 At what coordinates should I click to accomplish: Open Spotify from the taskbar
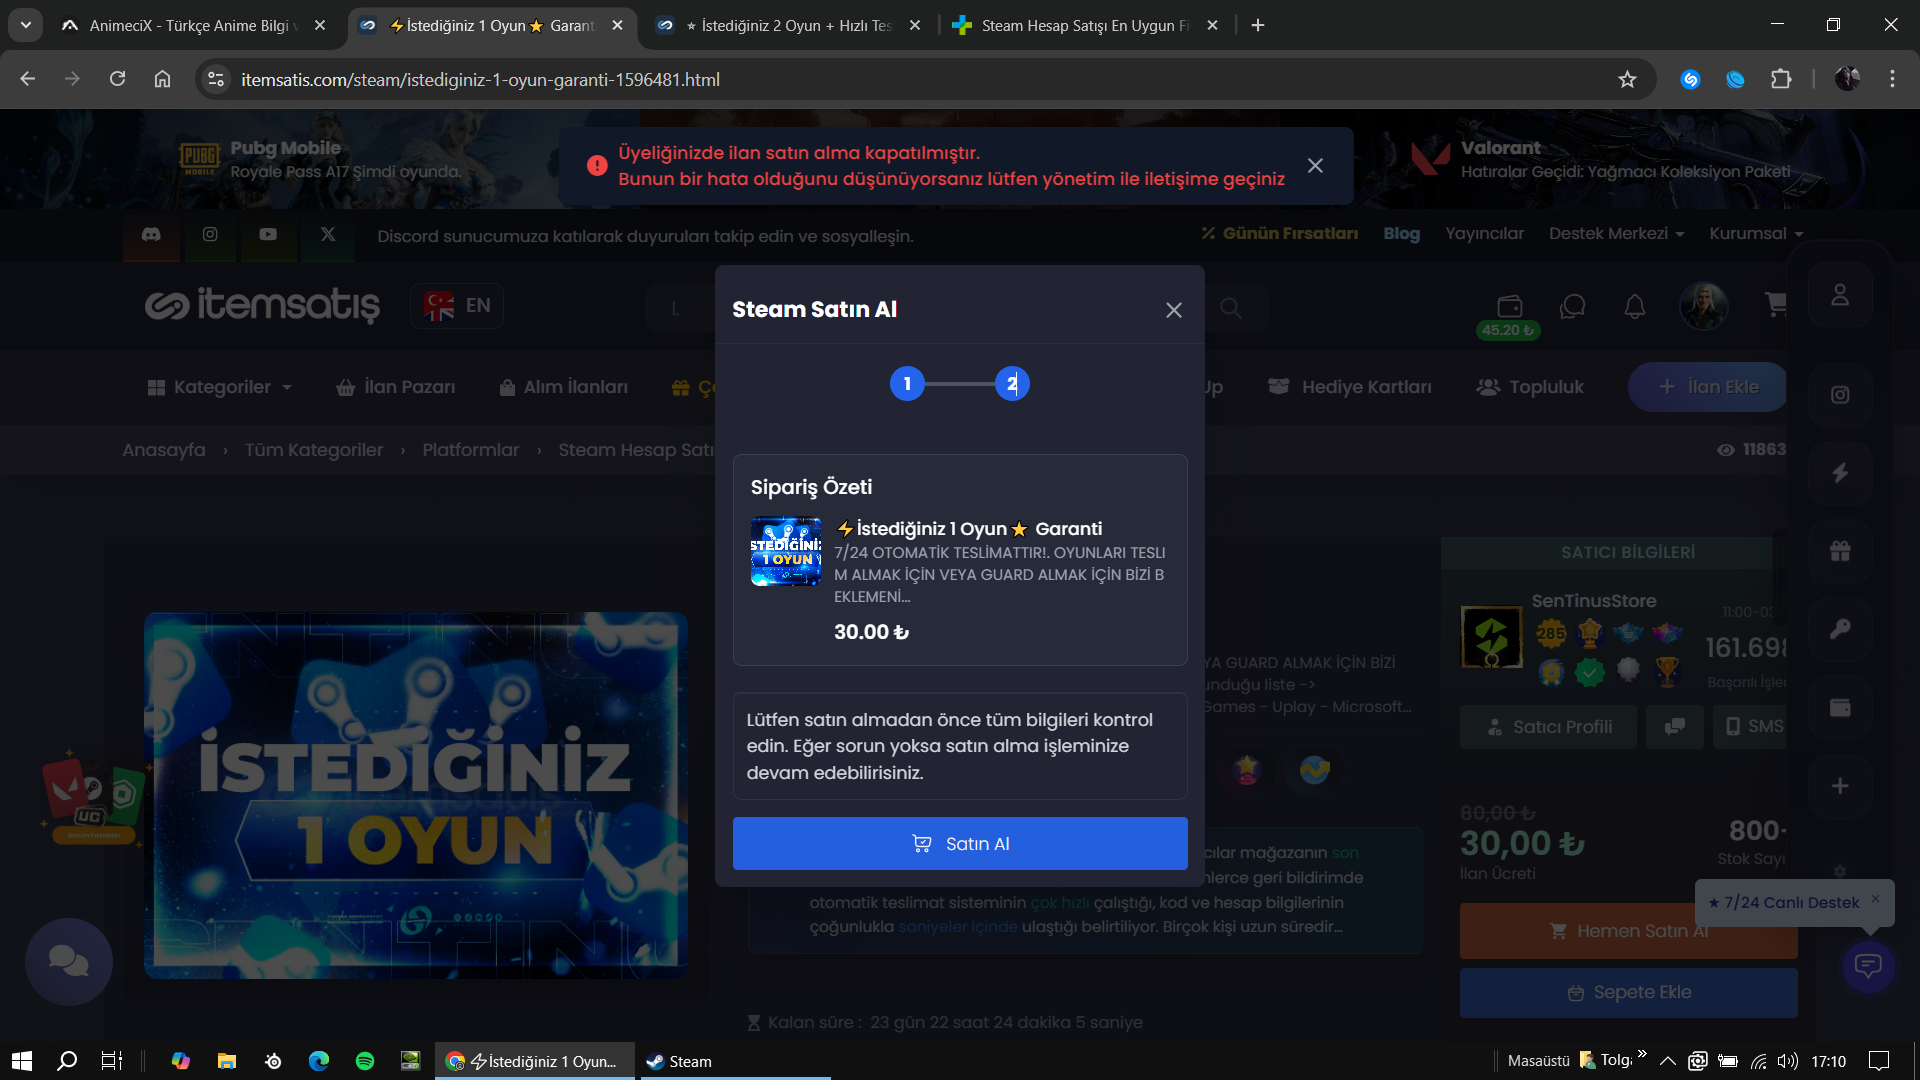365,1061
